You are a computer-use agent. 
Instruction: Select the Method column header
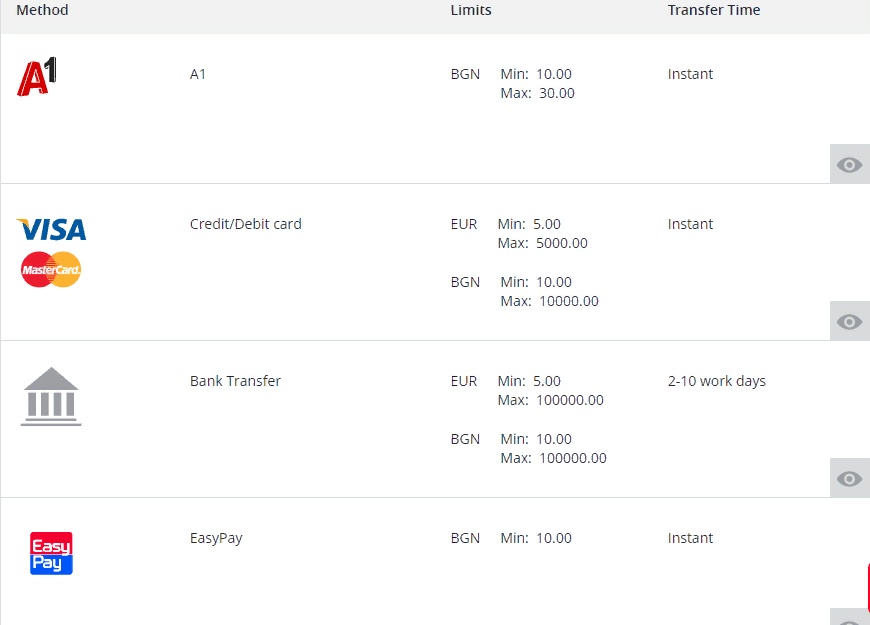pos(42,10)
